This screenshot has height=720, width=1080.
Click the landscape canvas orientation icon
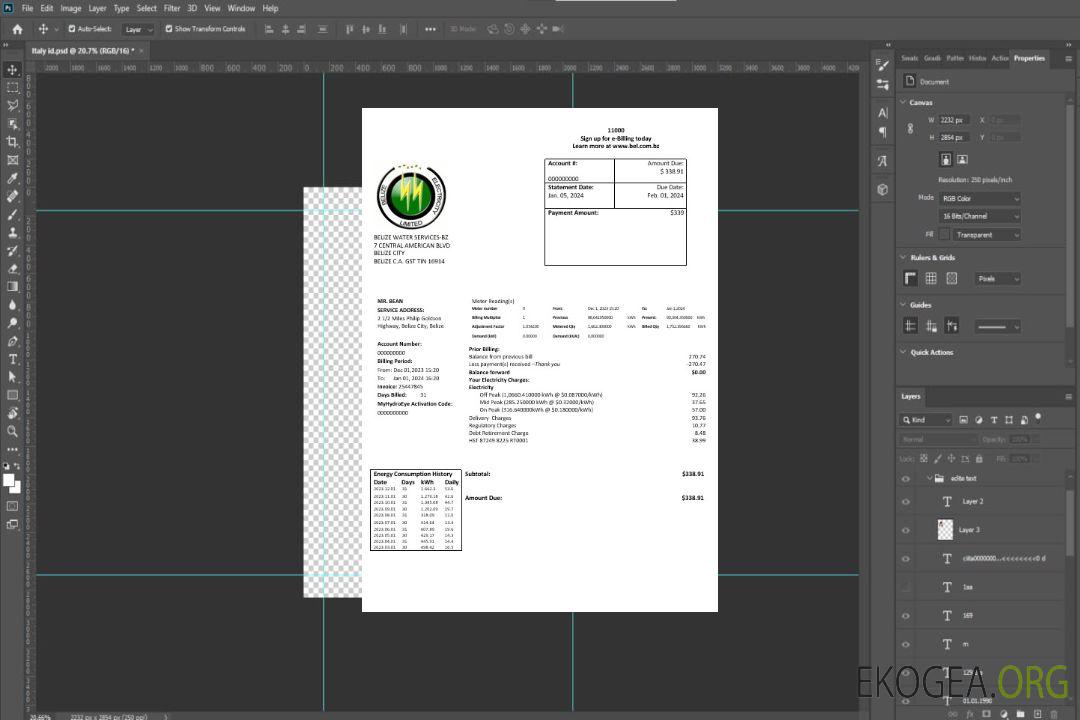(x=962, y=159)
